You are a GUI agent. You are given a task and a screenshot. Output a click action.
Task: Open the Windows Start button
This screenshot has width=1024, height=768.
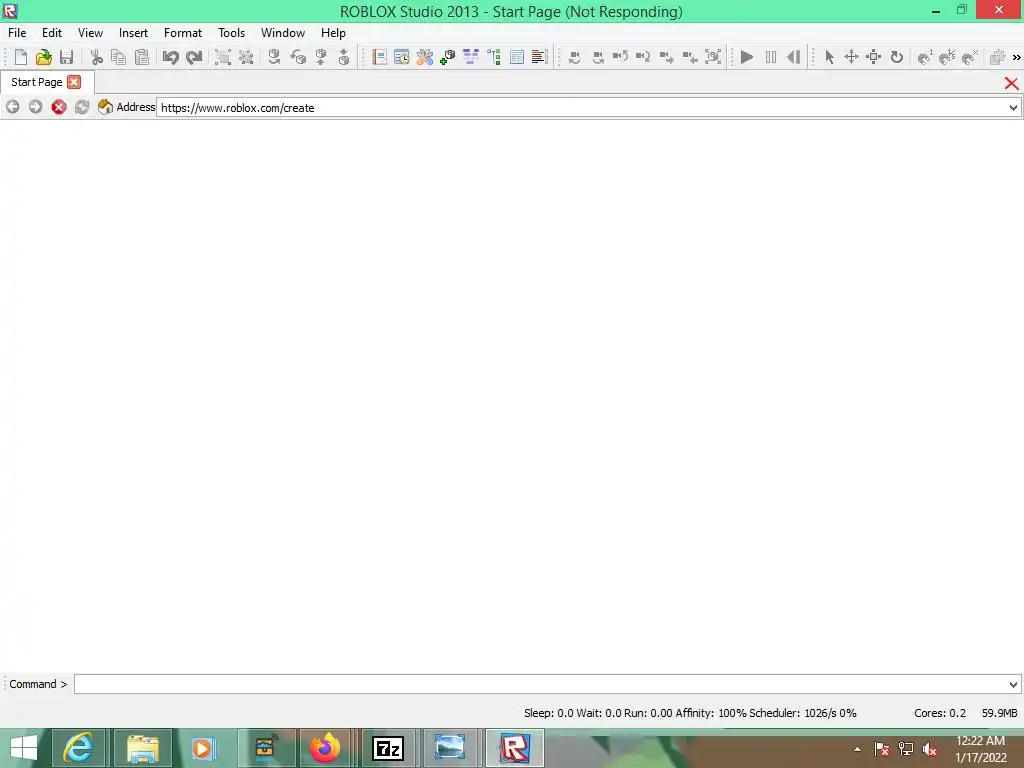point(24,748)
